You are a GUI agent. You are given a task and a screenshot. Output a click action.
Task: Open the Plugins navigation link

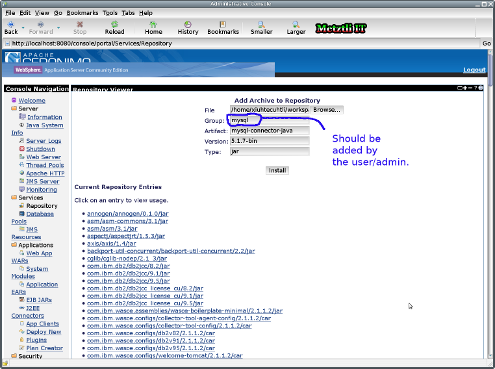(37, 340)
